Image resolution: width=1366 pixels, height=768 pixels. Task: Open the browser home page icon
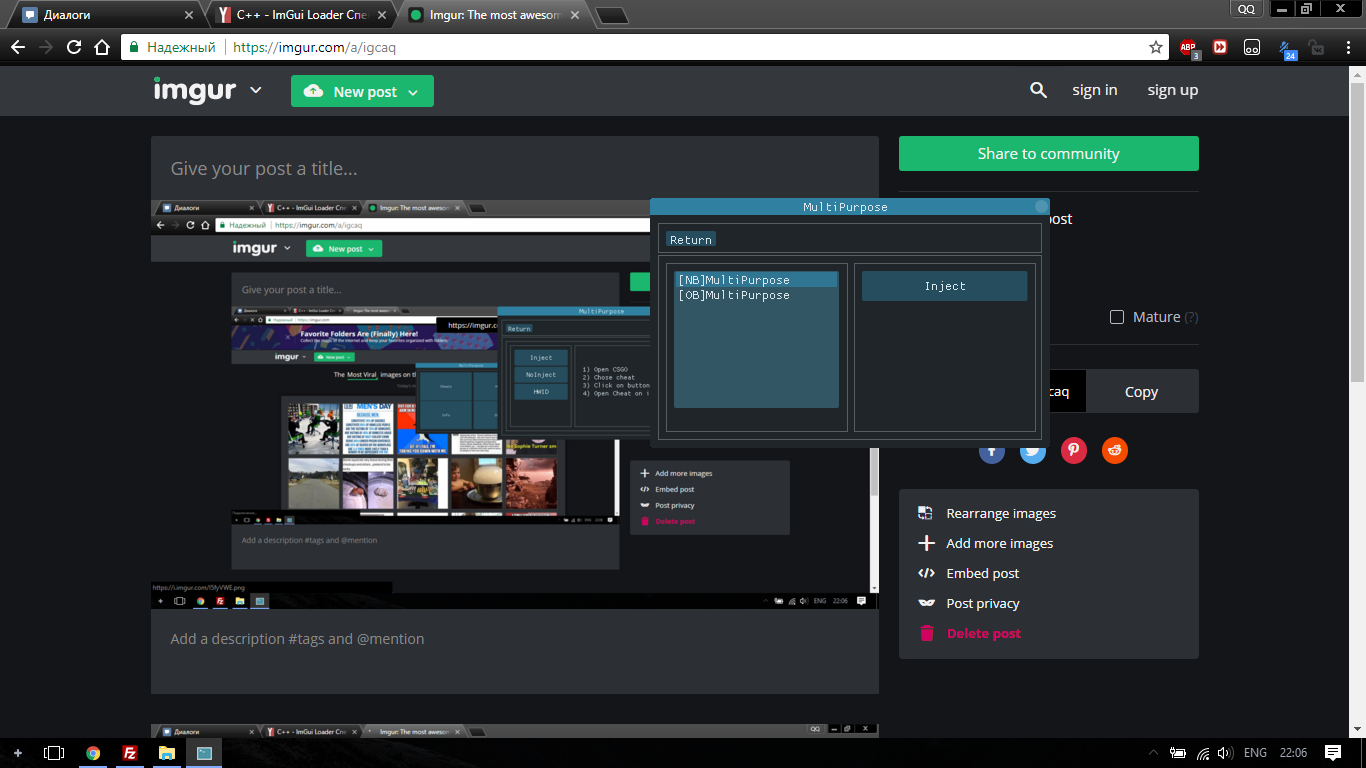101,47
